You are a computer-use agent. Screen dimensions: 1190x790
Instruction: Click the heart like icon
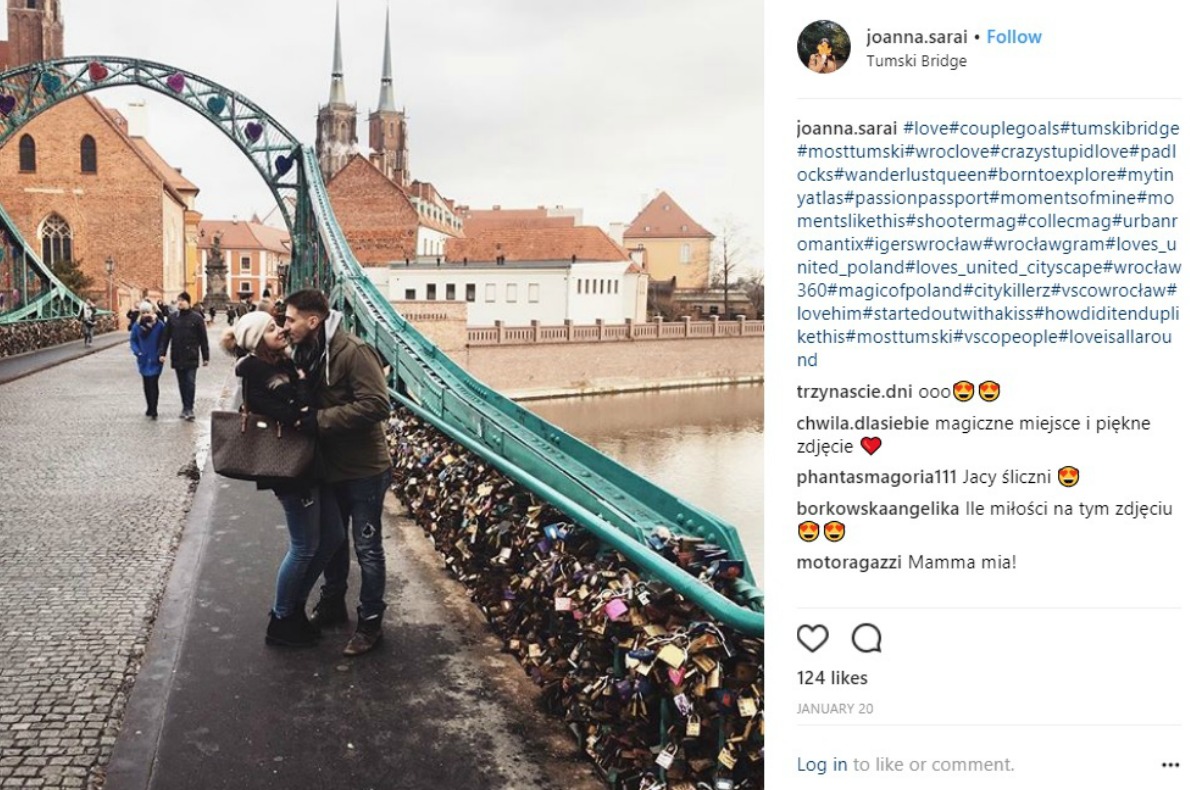813,639
